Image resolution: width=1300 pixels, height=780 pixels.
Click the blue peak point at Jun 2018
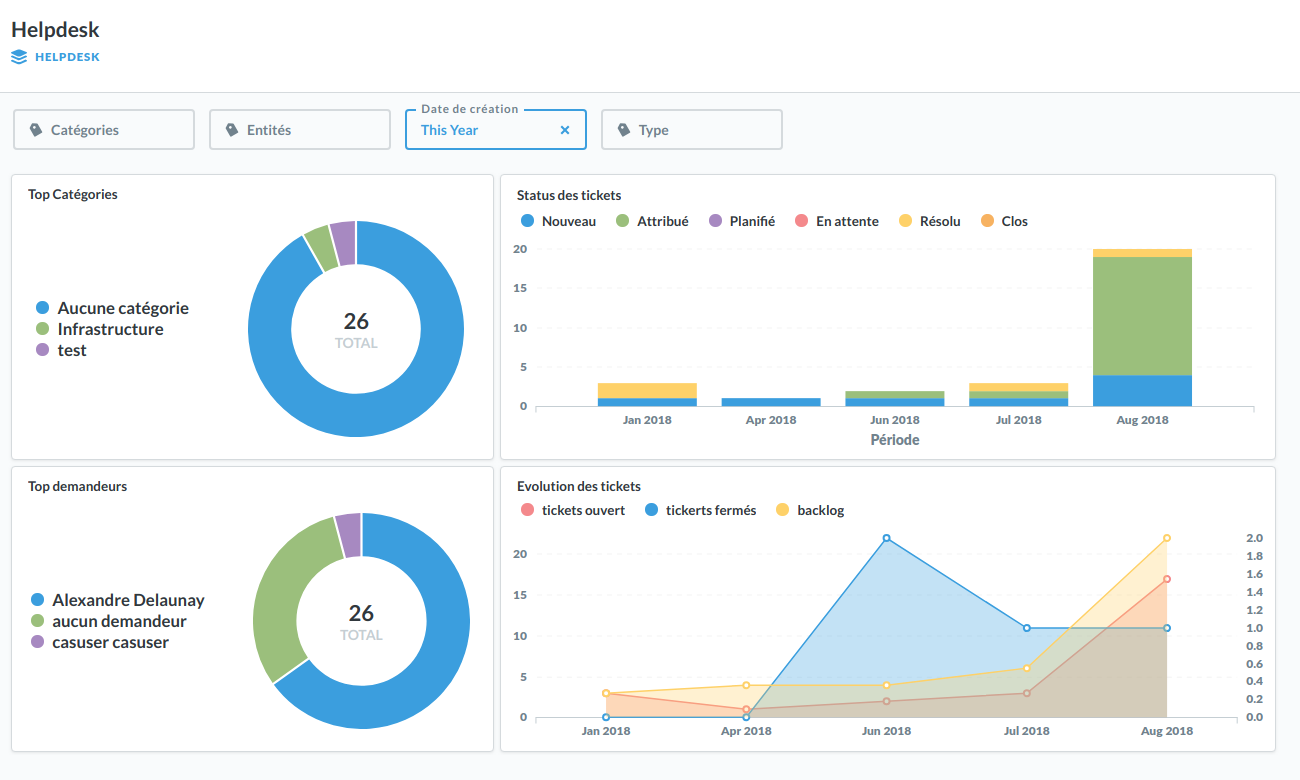pos(887,538)
